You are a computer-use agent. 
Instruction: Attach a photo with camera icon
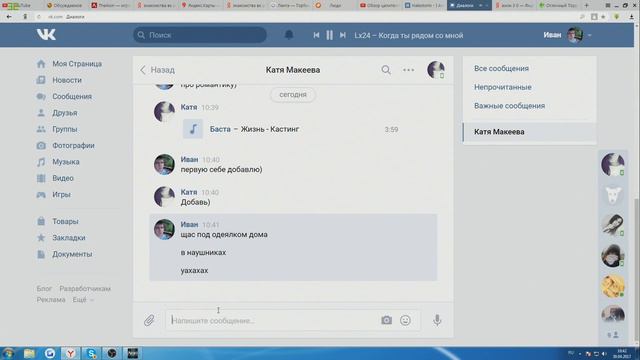click(x=387, y=320)
